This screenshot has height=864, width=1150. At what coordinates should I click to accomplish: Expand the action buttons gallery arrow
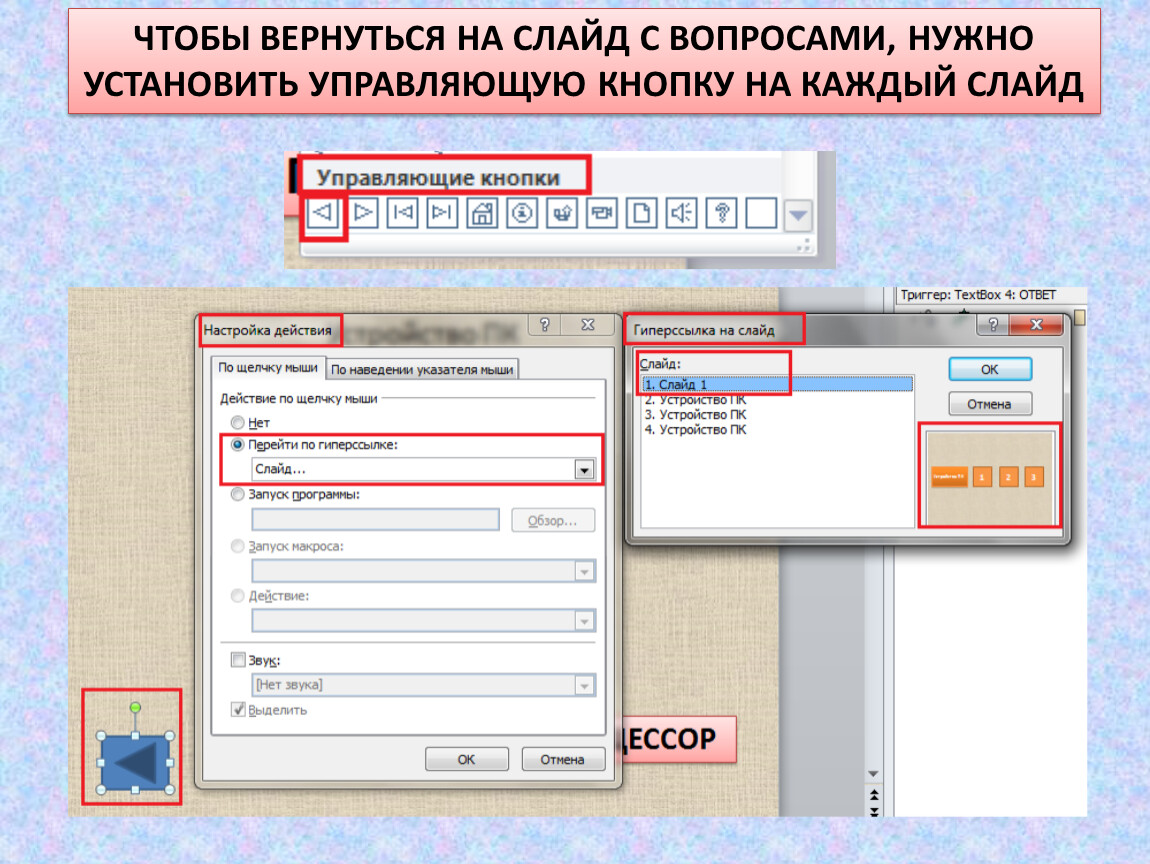click(798, 214)
